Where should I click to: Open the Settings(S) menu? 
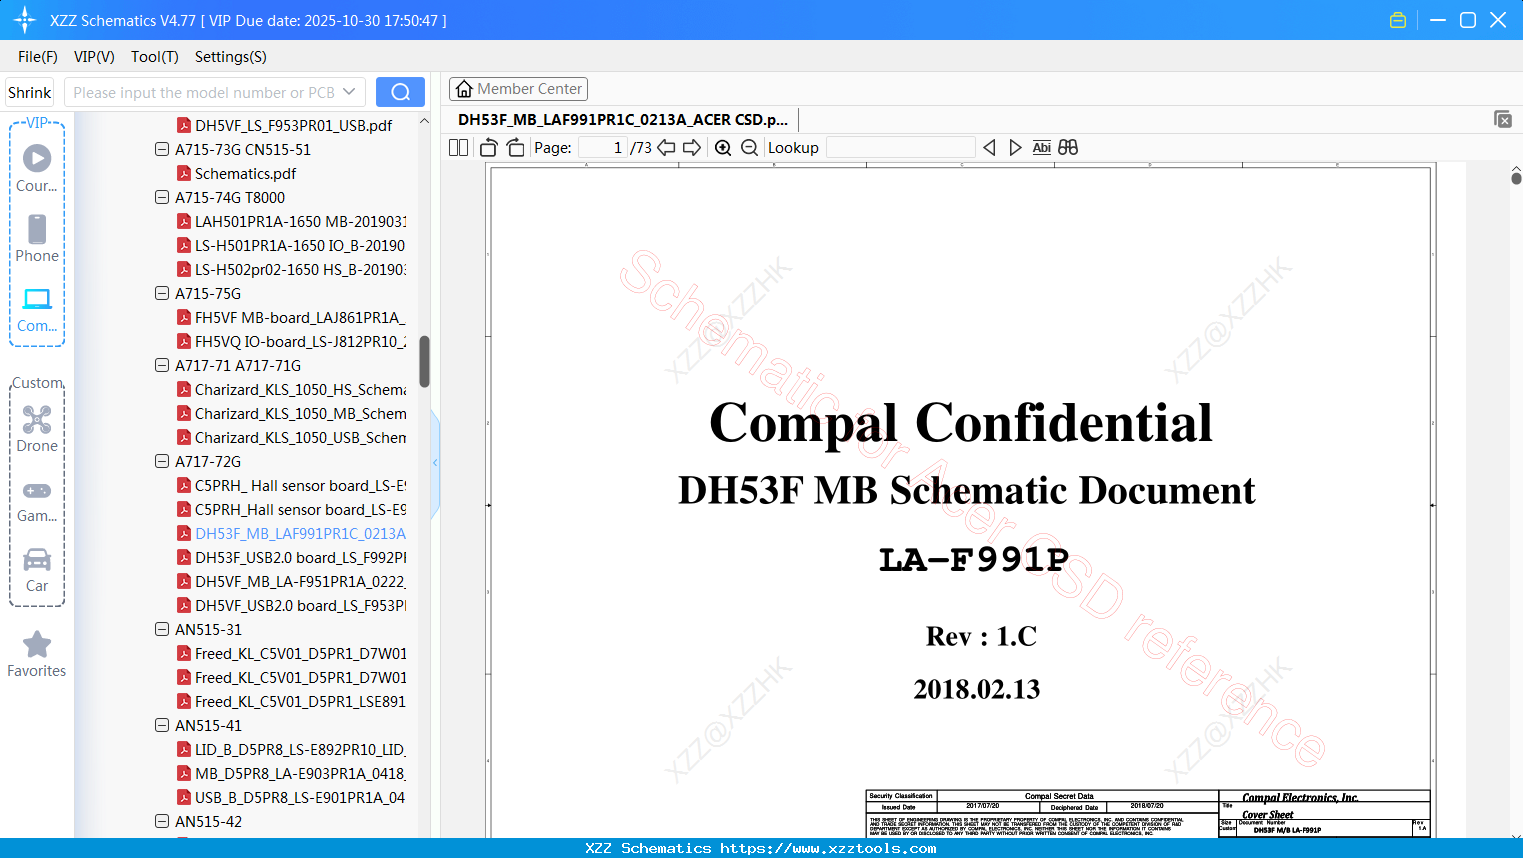click(231, 57)
